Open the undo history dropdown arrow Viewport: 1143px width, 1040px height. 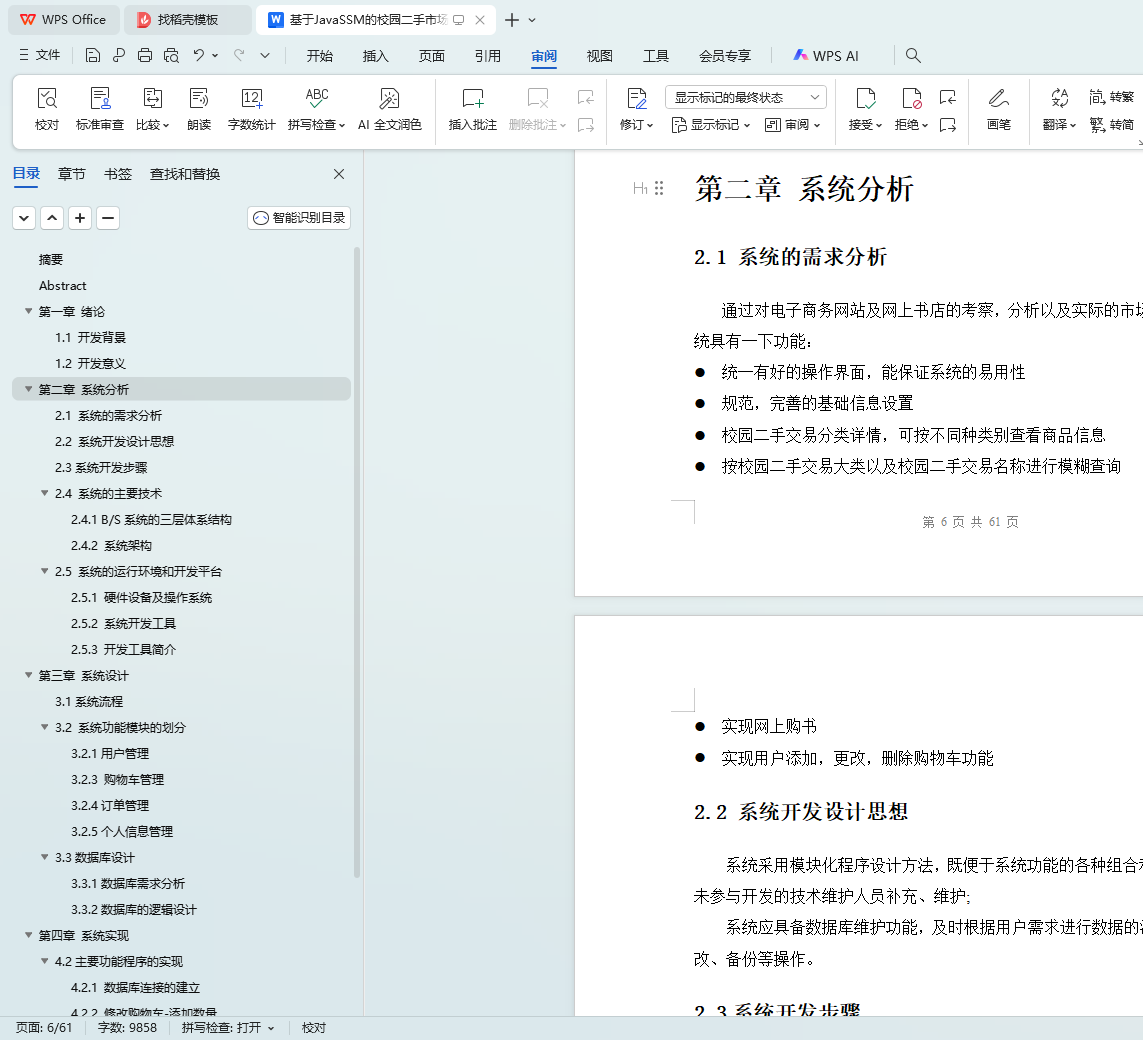pyautogui.click(x=215, y=55)
